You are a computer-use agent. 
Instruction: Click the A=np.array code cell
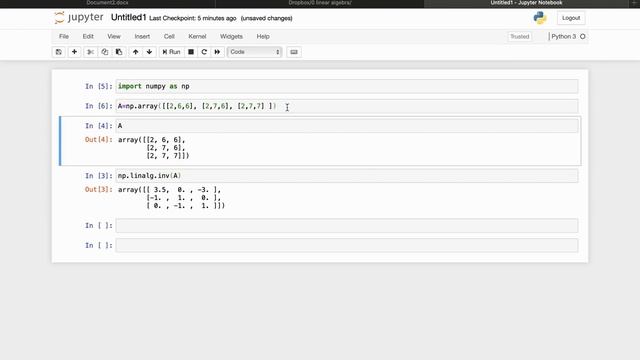click(347, 106)
